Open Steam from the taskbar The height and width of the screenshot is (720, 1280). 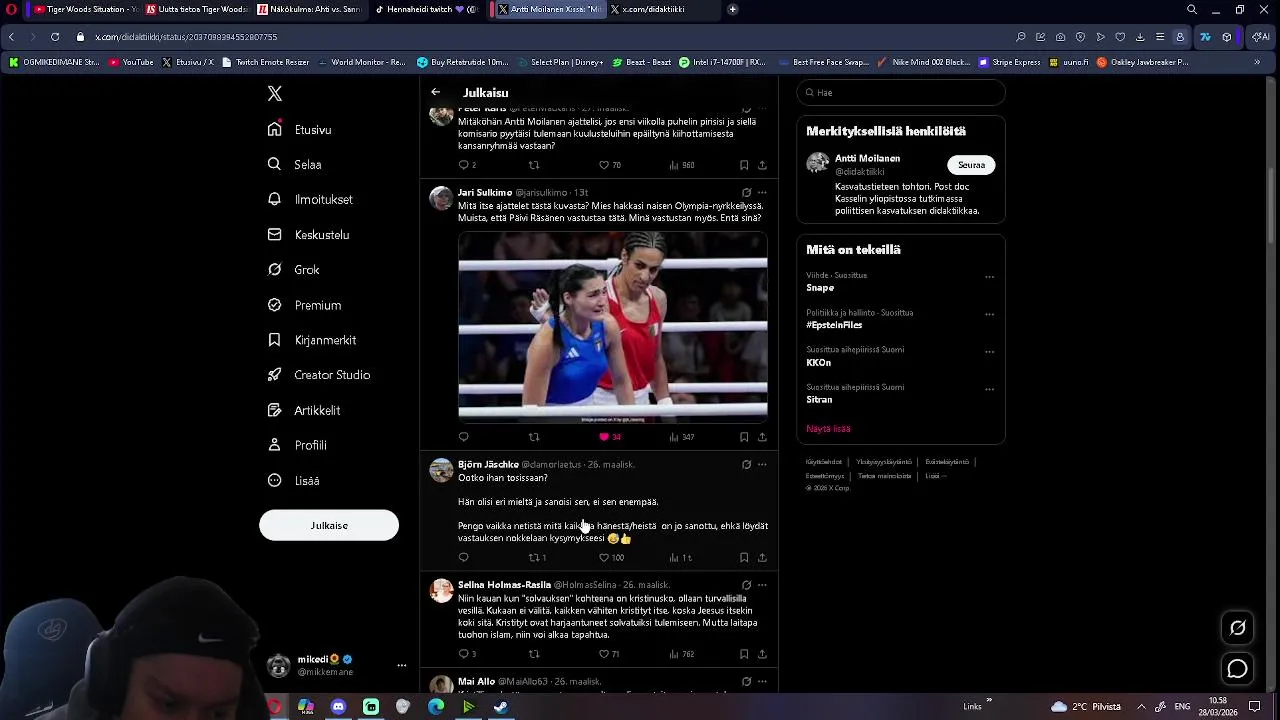pos(501,707)
